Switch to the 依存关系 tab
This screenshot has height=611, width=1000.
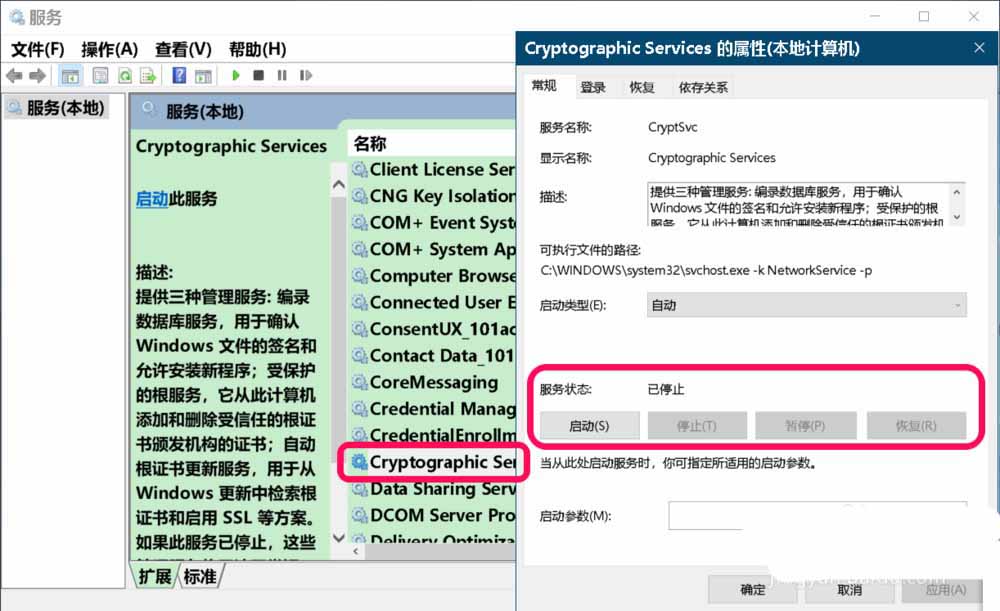point(703,87)
